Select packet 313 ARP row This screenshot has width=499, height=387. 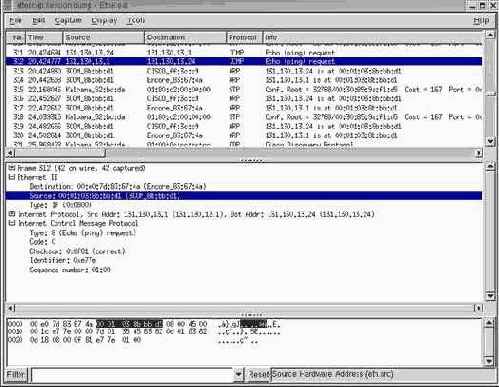tap(244, 71)
